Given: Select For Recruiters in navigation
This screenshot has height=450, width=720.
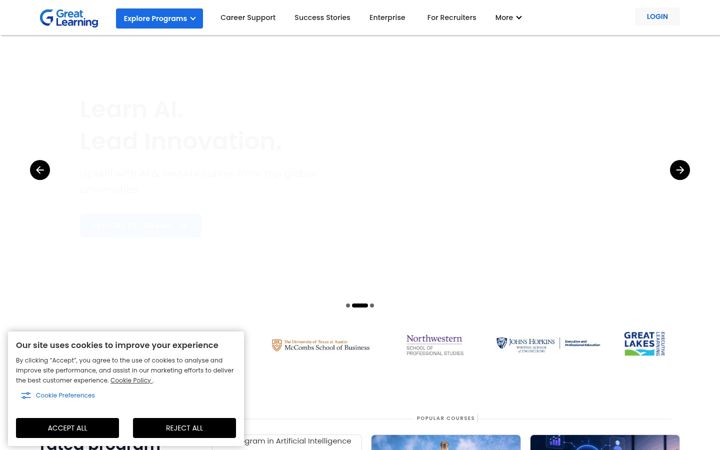Looking at the screenshot, I should click(451, 17).
